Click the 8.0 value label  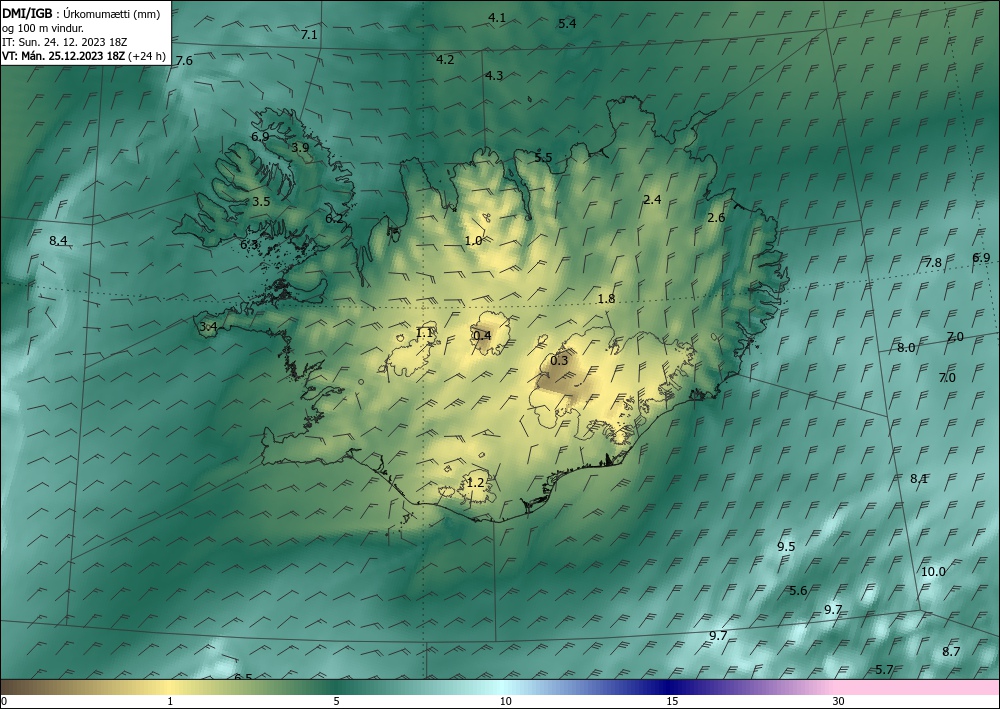tap(906, 348)
